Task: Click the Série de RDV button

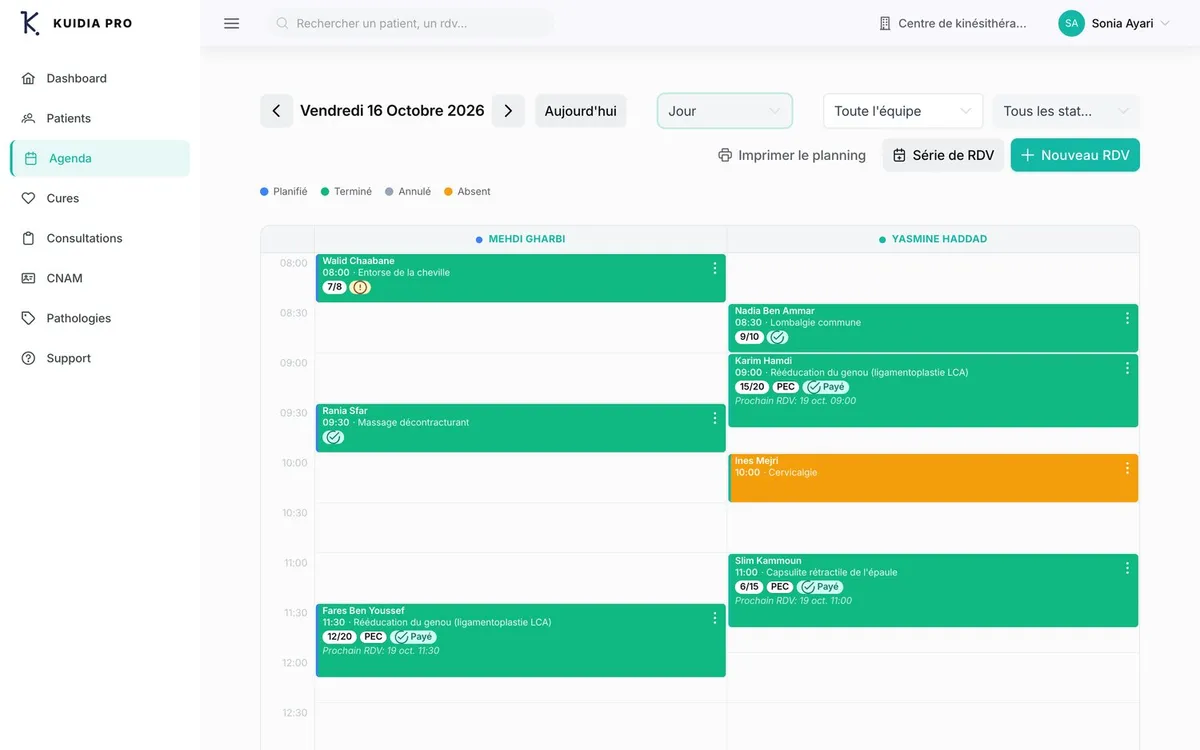Action: point(943,155)
